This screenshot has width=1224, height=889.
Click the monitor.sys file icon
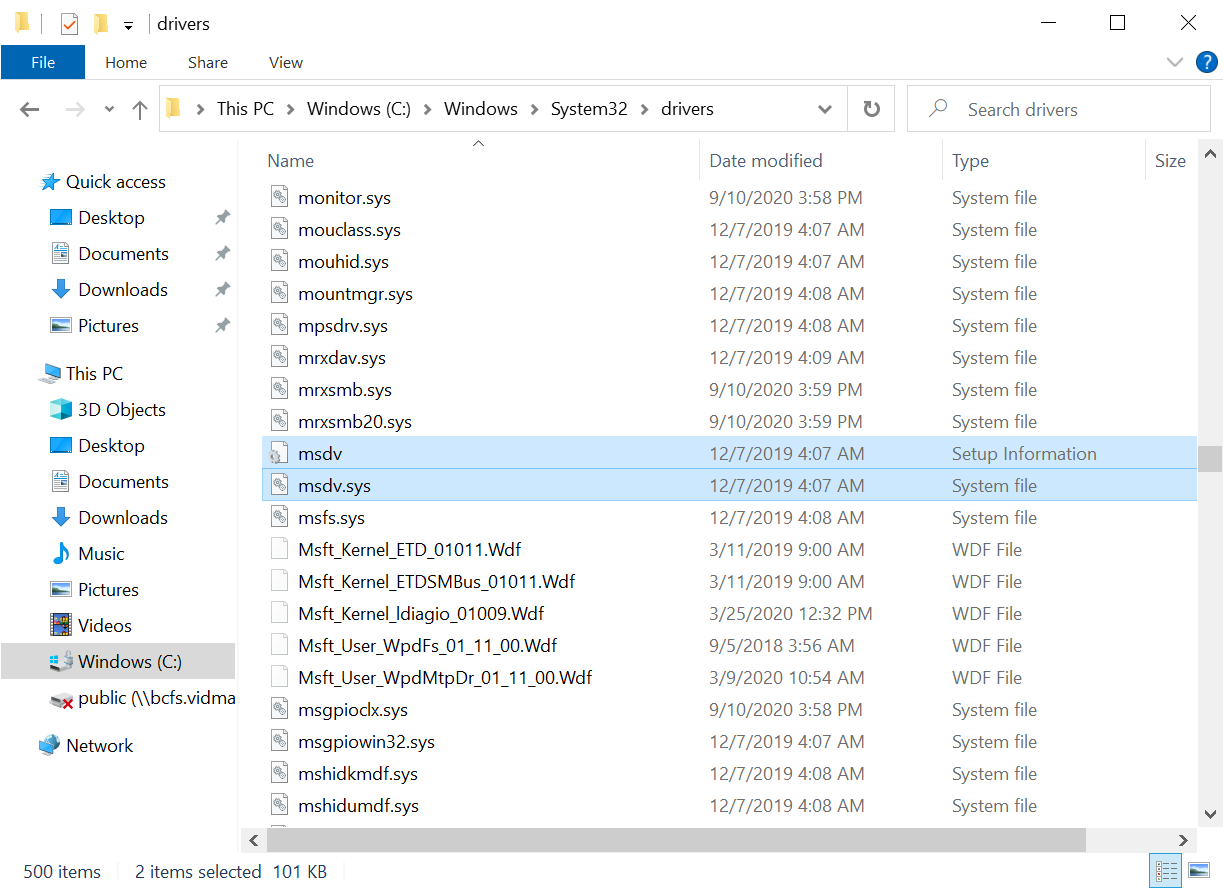279,198
